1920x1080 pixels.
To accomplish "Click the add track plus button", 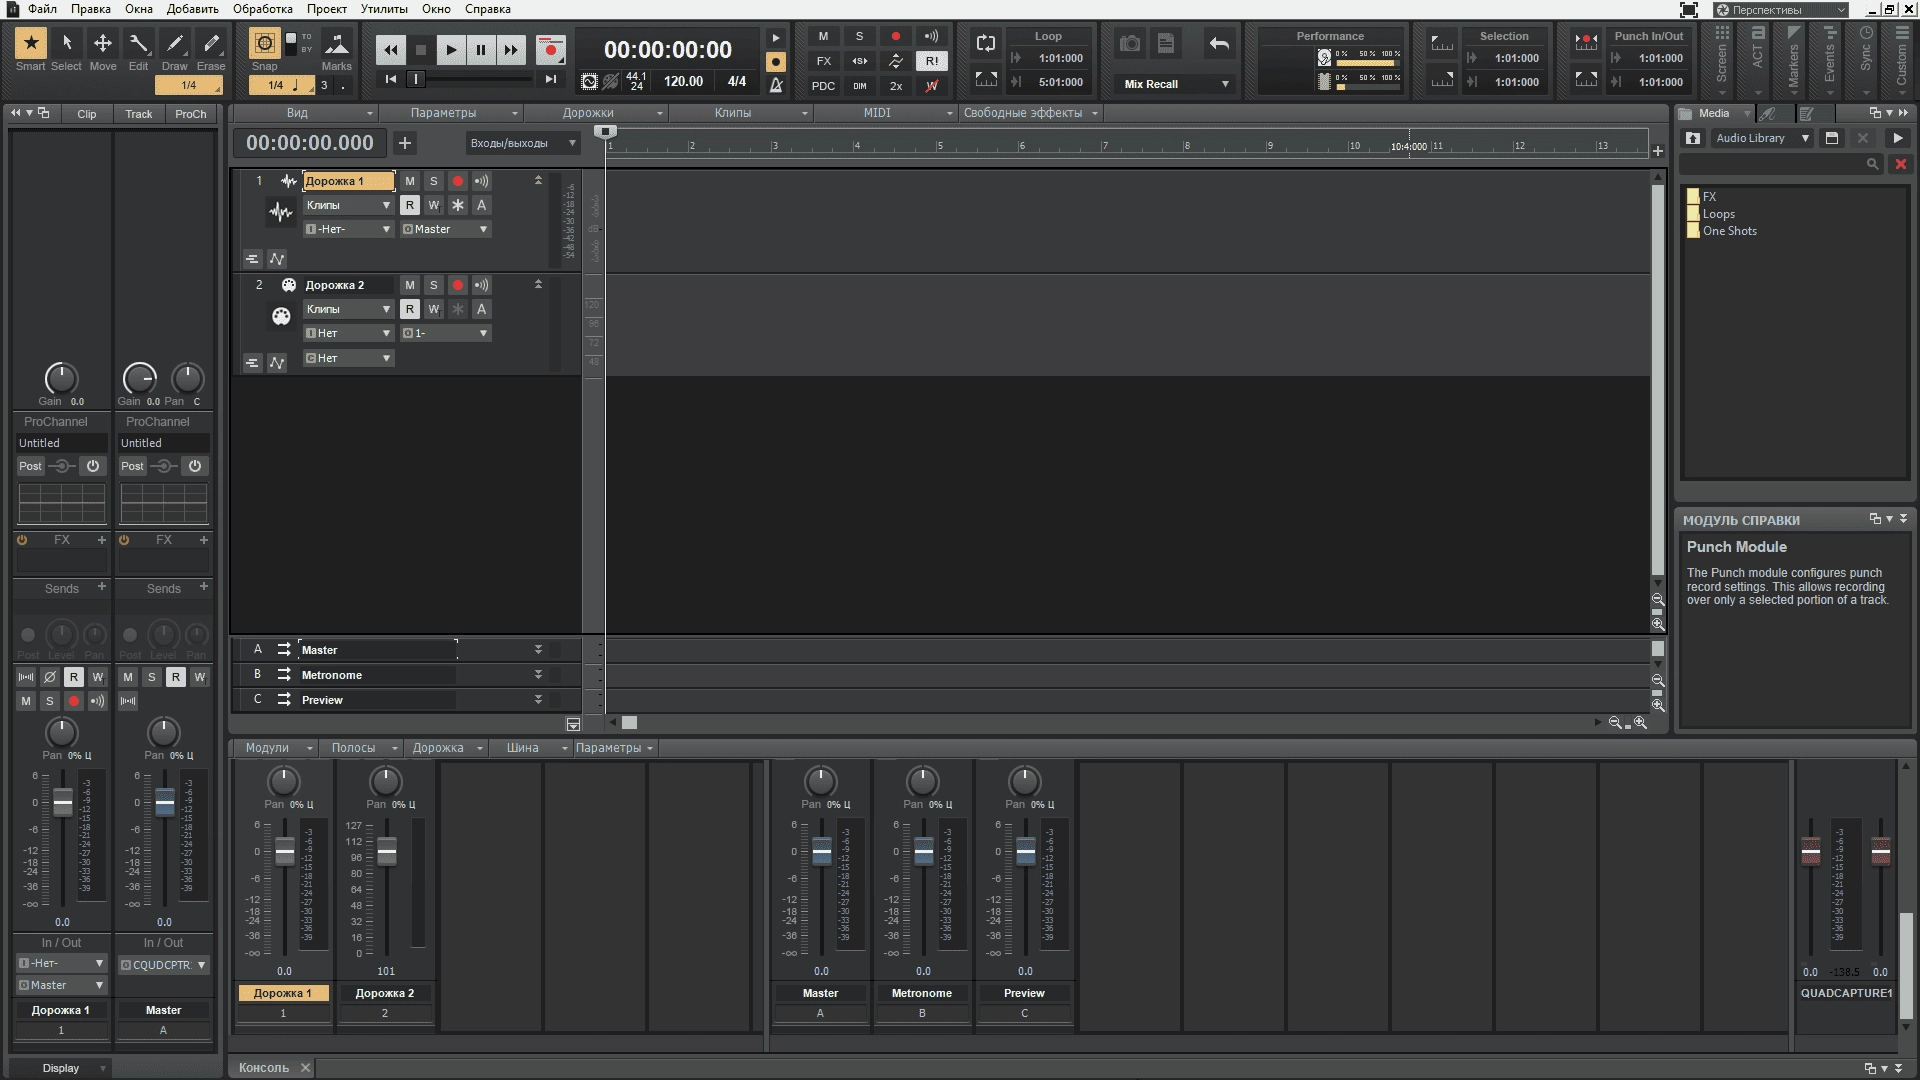I will click(405, 143).
